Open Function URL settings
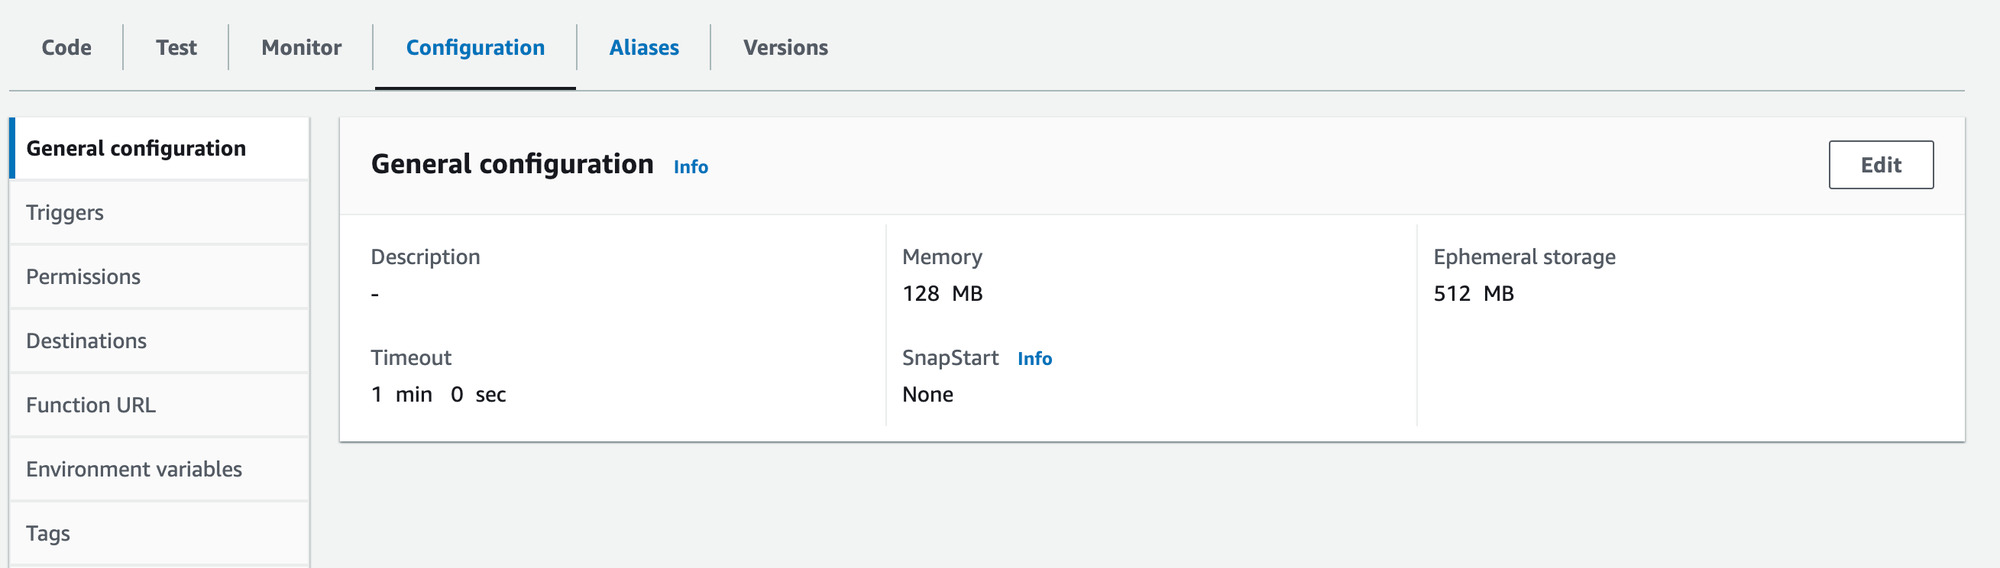This screenshot has width=2000, height=568. (x=160, y=404)
